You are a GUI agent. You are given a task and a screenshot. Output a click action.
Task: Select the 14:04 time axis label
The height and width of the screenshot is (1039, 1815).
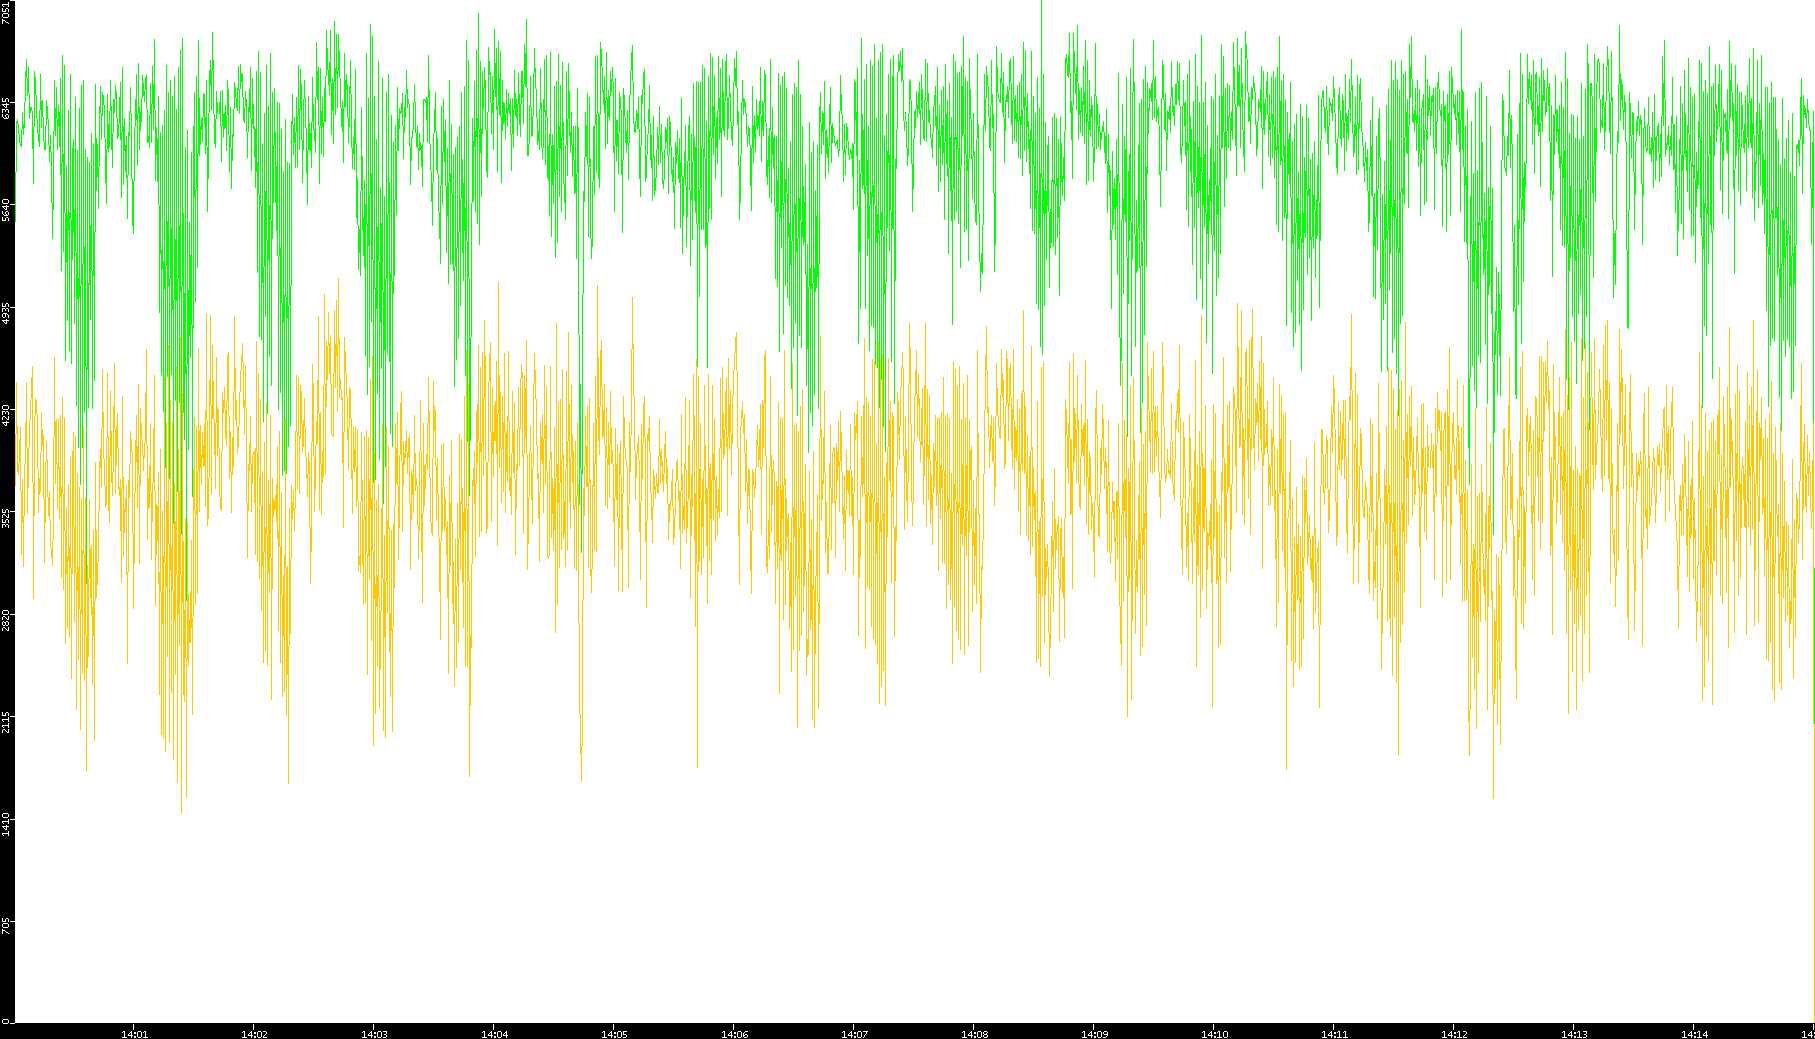494,1034
